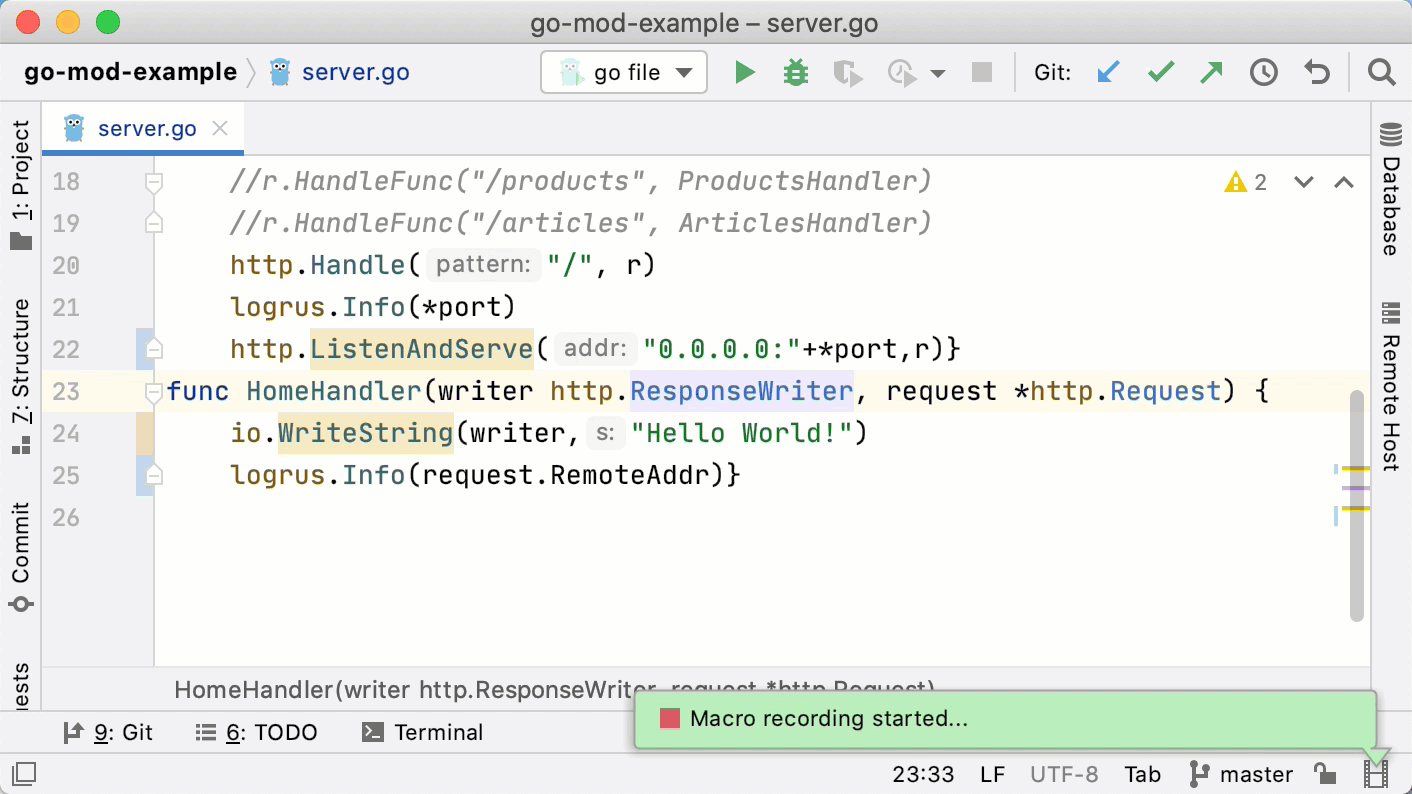The image size is (1412, 794).
Task: Open the go file run configuration dropdown
Action: [x=624, y=73]
